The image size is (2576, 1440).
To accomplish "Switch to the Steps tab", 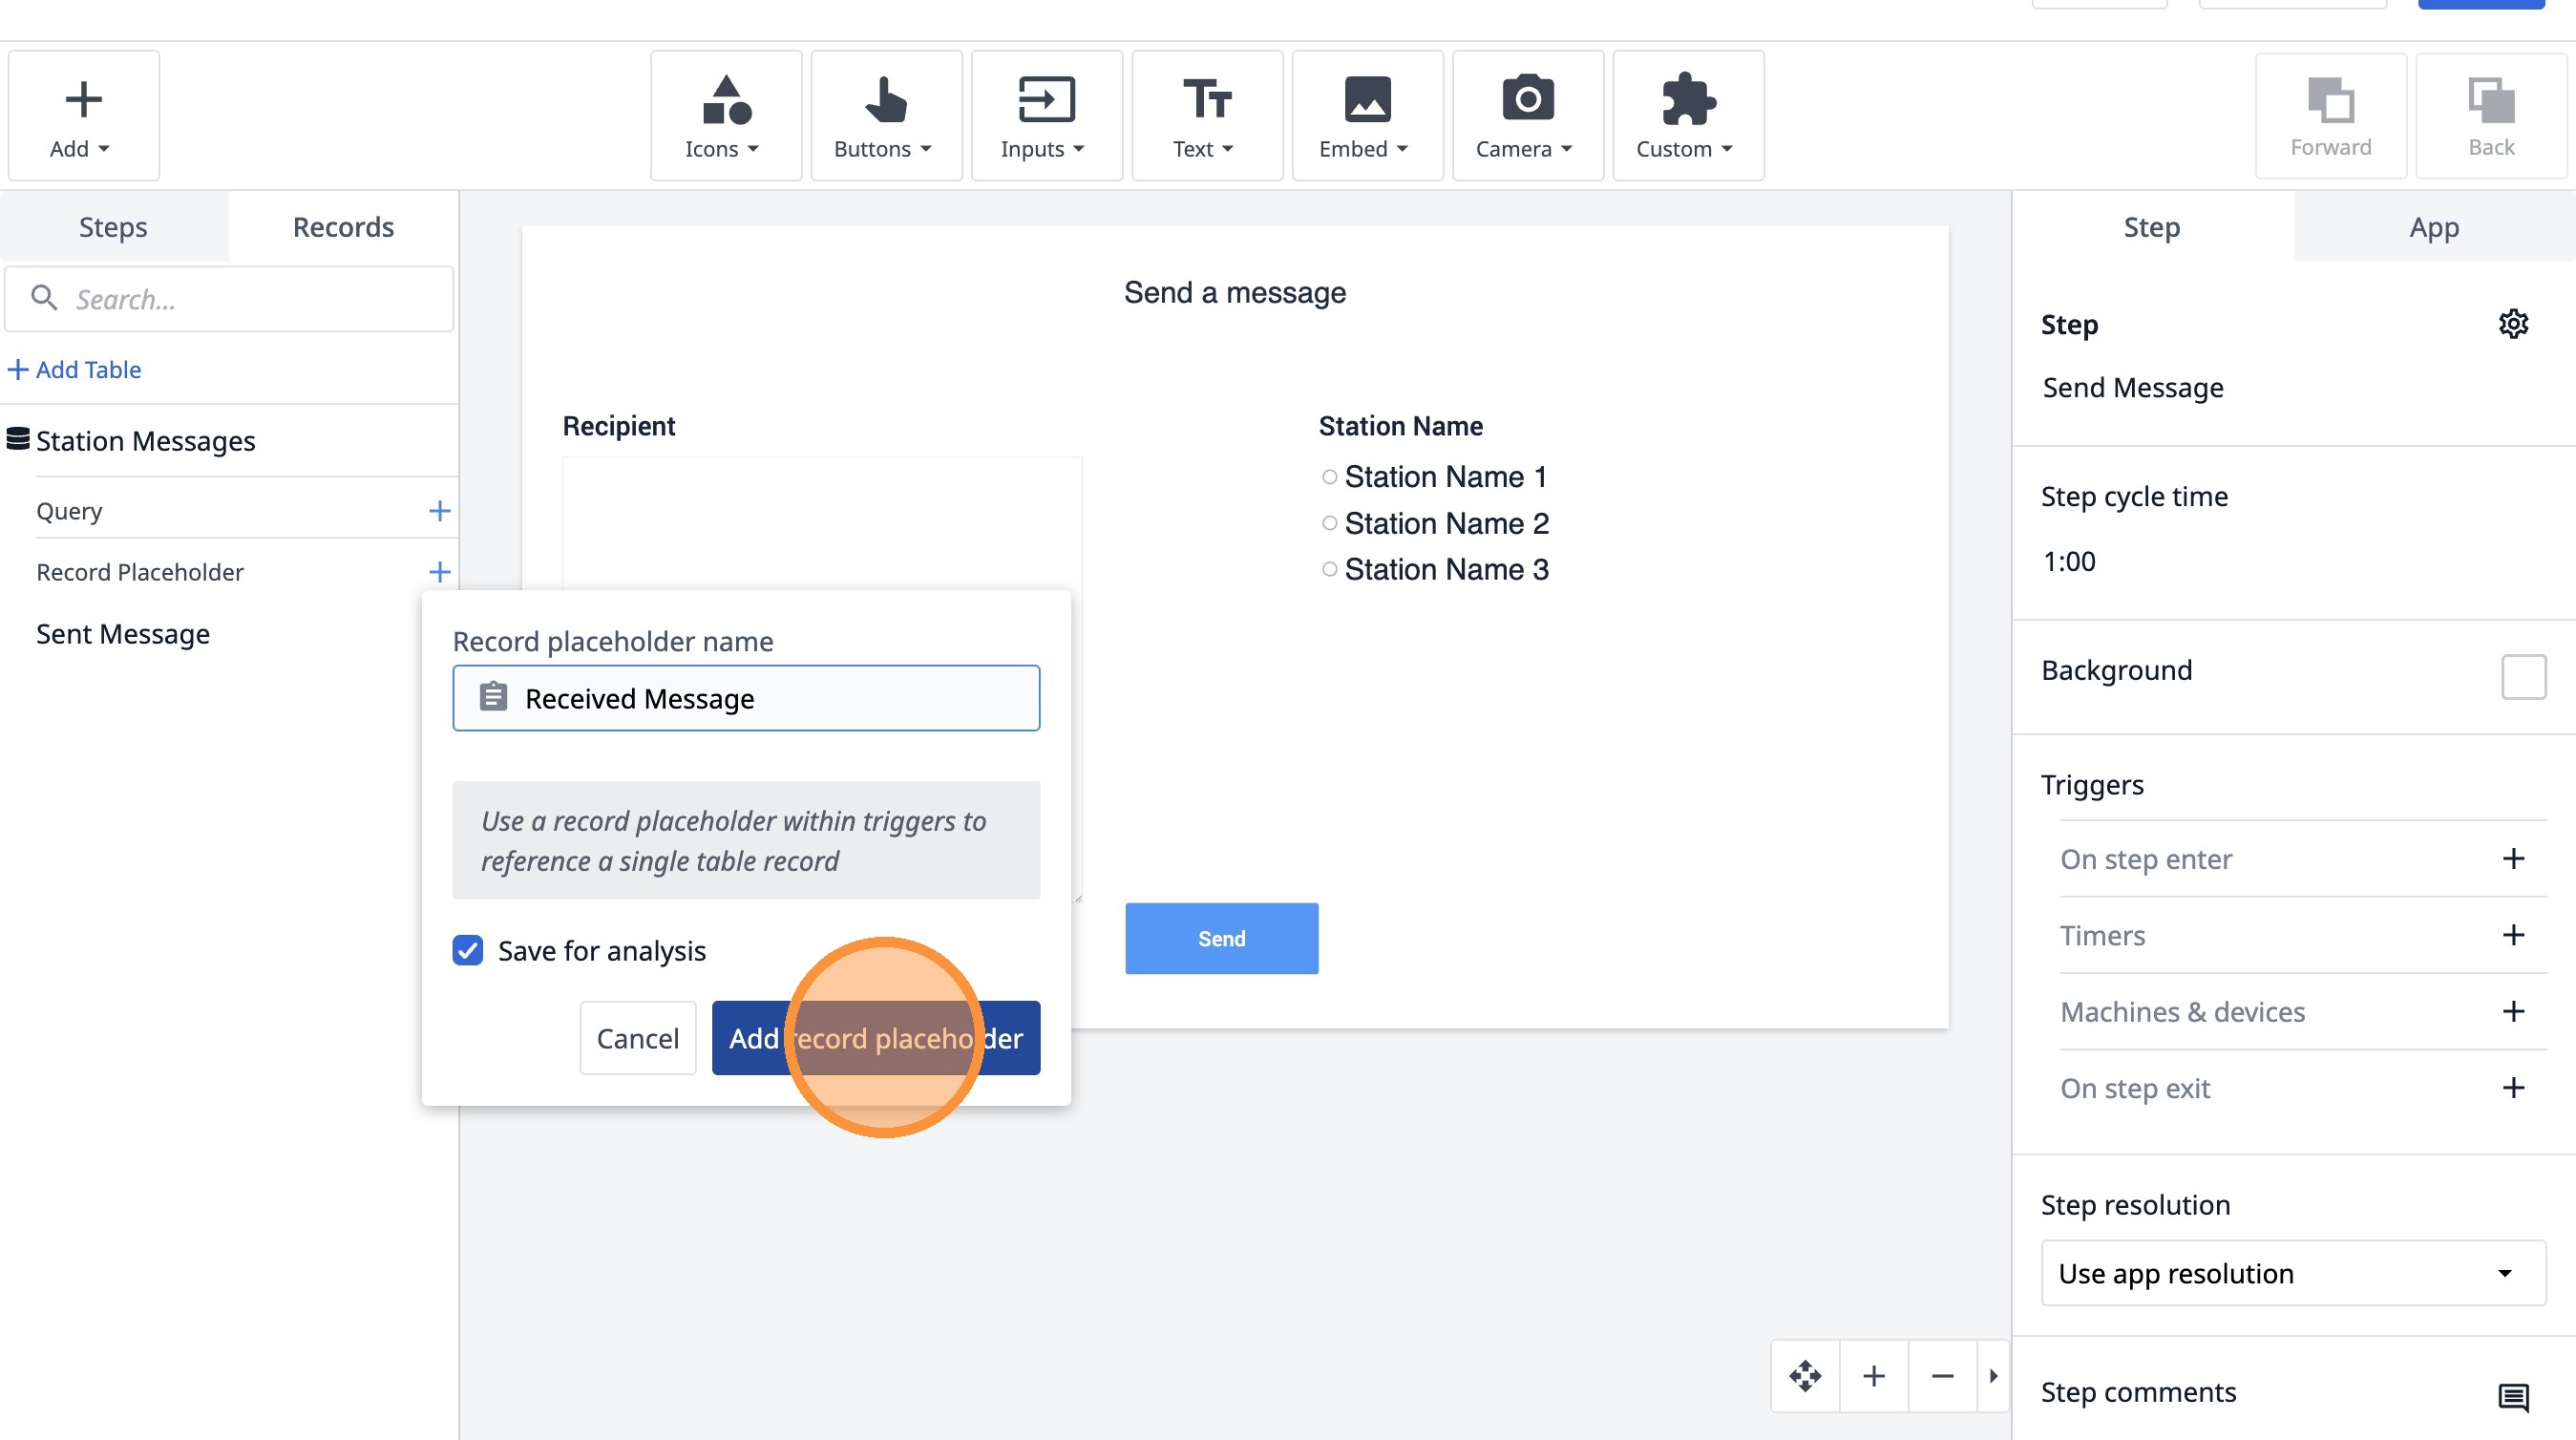I will [113, 227].
